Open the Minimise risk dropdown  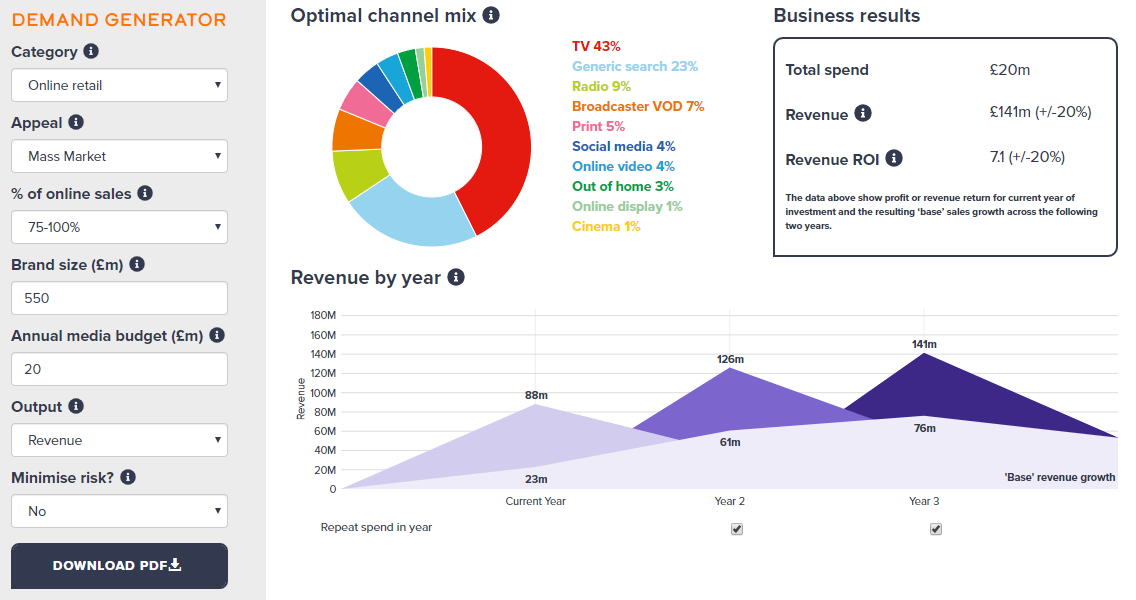(x=119, y=511)
